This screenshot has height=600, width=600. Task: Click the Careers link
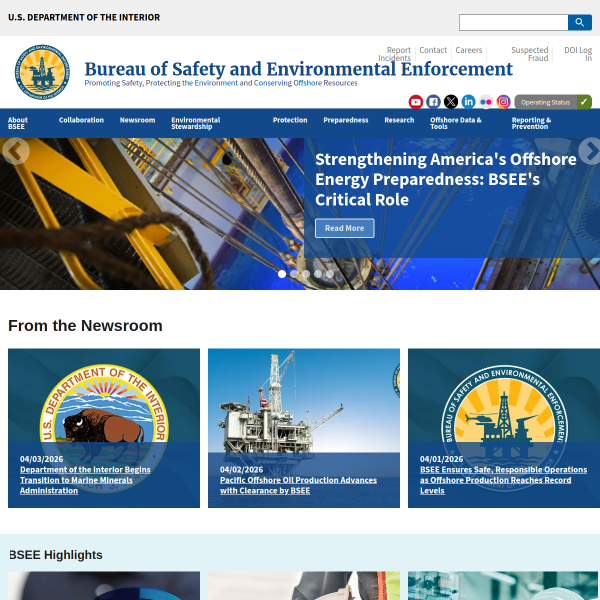point(469,50)
